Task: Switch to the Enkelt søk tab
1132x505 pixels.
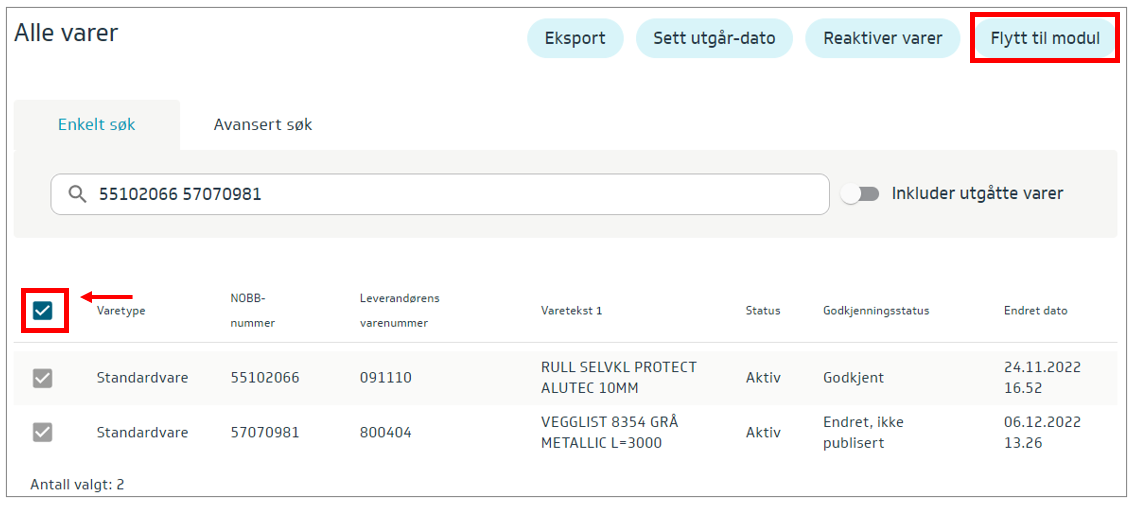Action: (x=97, y=125)
